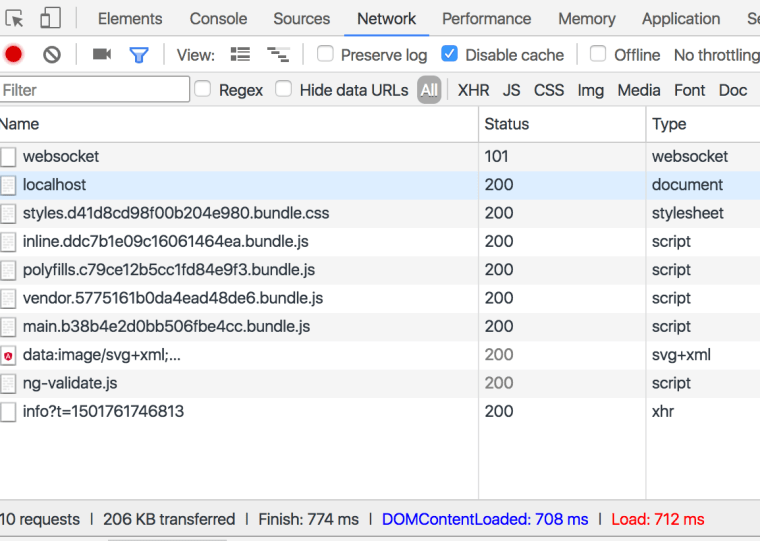Click the inspect element picker icon
The width and height of the screenshot is (760, 541).
pyautogui.click(x=15, y=19)
